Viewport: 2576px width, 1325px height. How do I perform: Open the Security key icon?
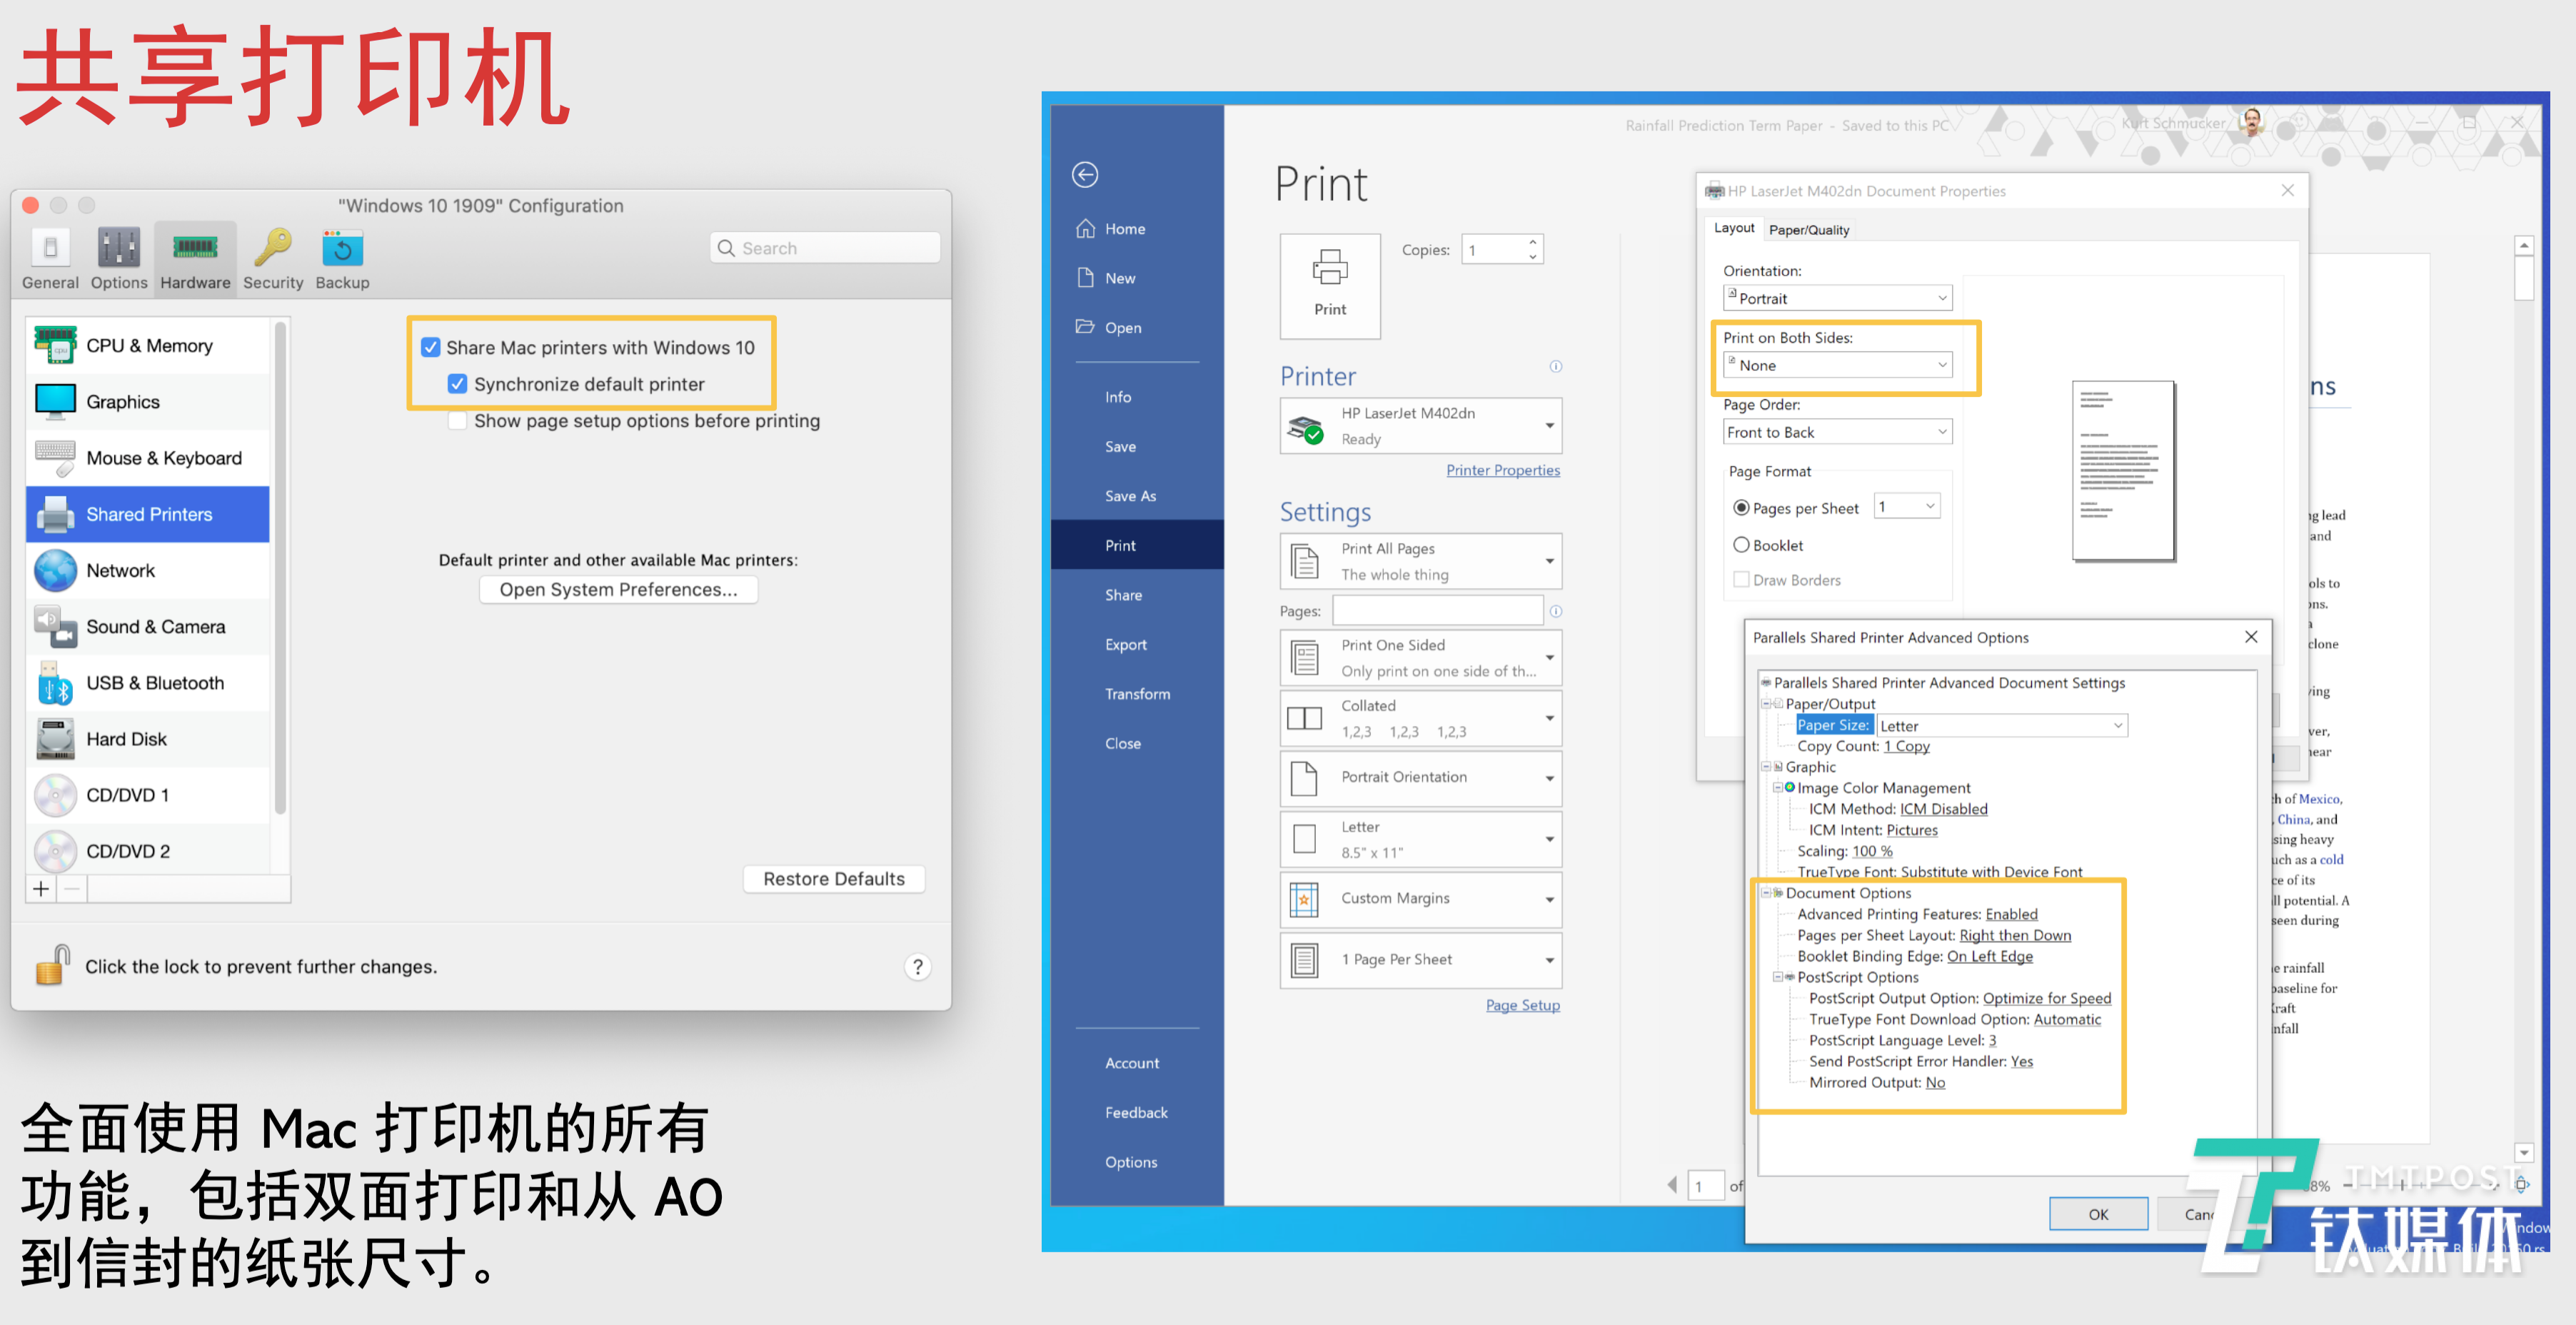pyautogui.click(x=273, y=248)
